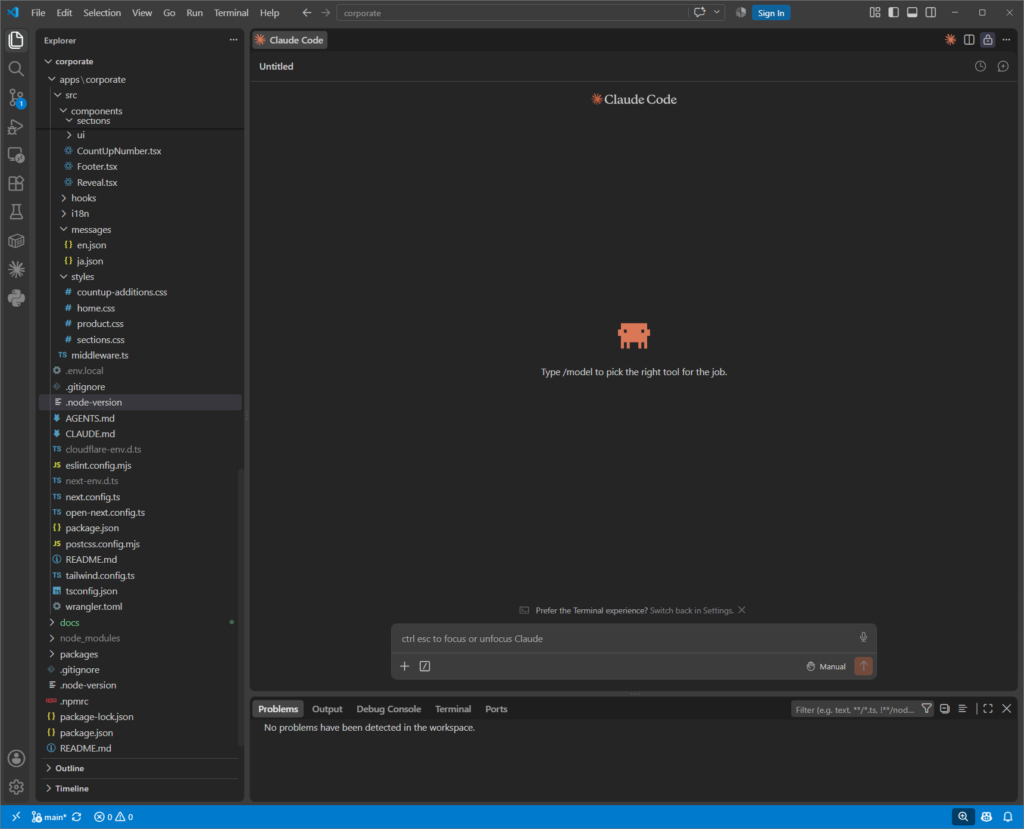Viewport: 1024px width, 829px height.
Task: Click the zoom icon in status bar
Action: (x=963, y=817)
